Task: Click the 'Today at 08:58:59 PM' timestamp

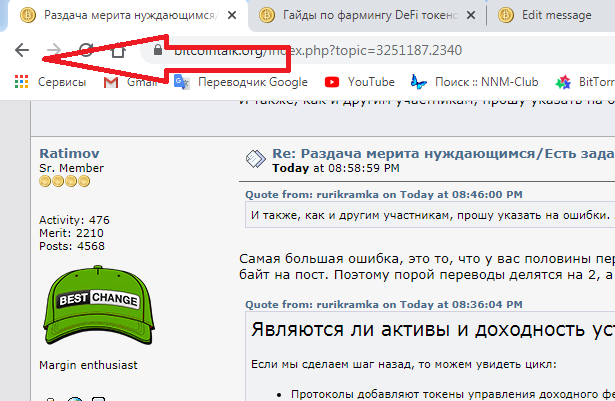Action: pos(336,168)
